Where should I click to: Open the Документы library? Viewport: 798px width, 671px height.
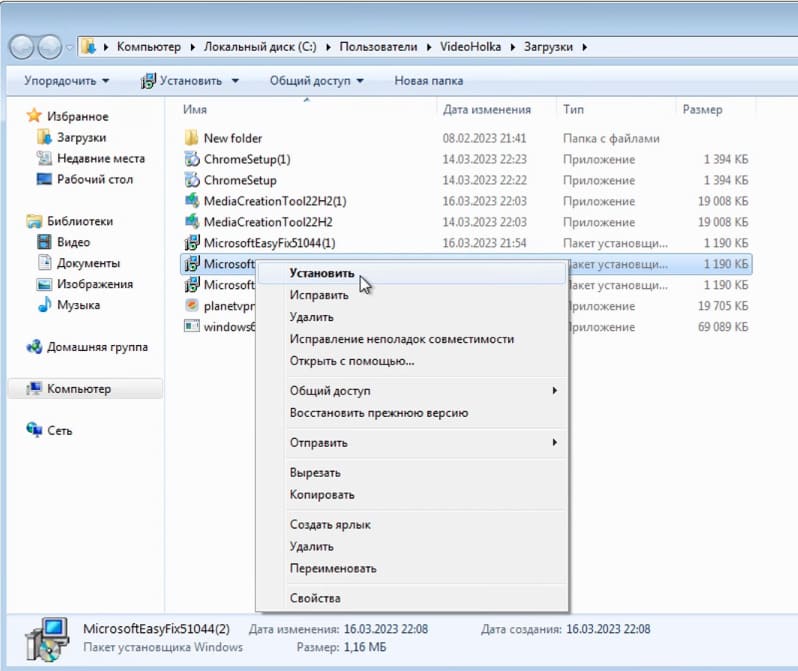[89, 263]
